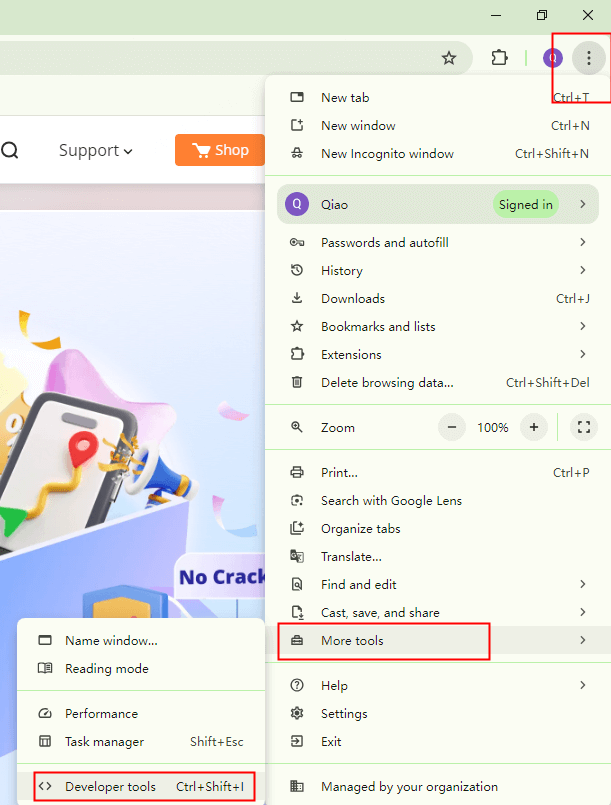Open the Extensions puzzle icon in toolbar
Screen dimensions: 611x805
[x=499, y=58]
